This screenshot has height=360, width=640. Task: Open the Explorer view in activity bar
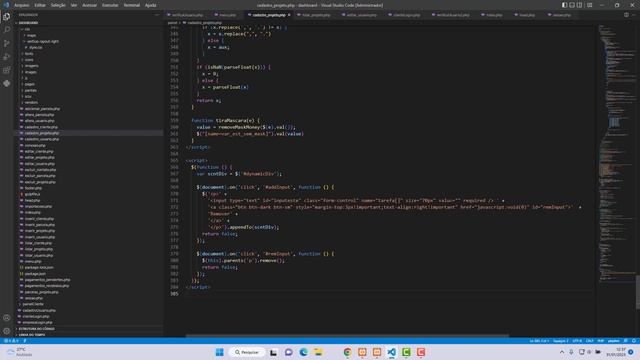point(7,17)
